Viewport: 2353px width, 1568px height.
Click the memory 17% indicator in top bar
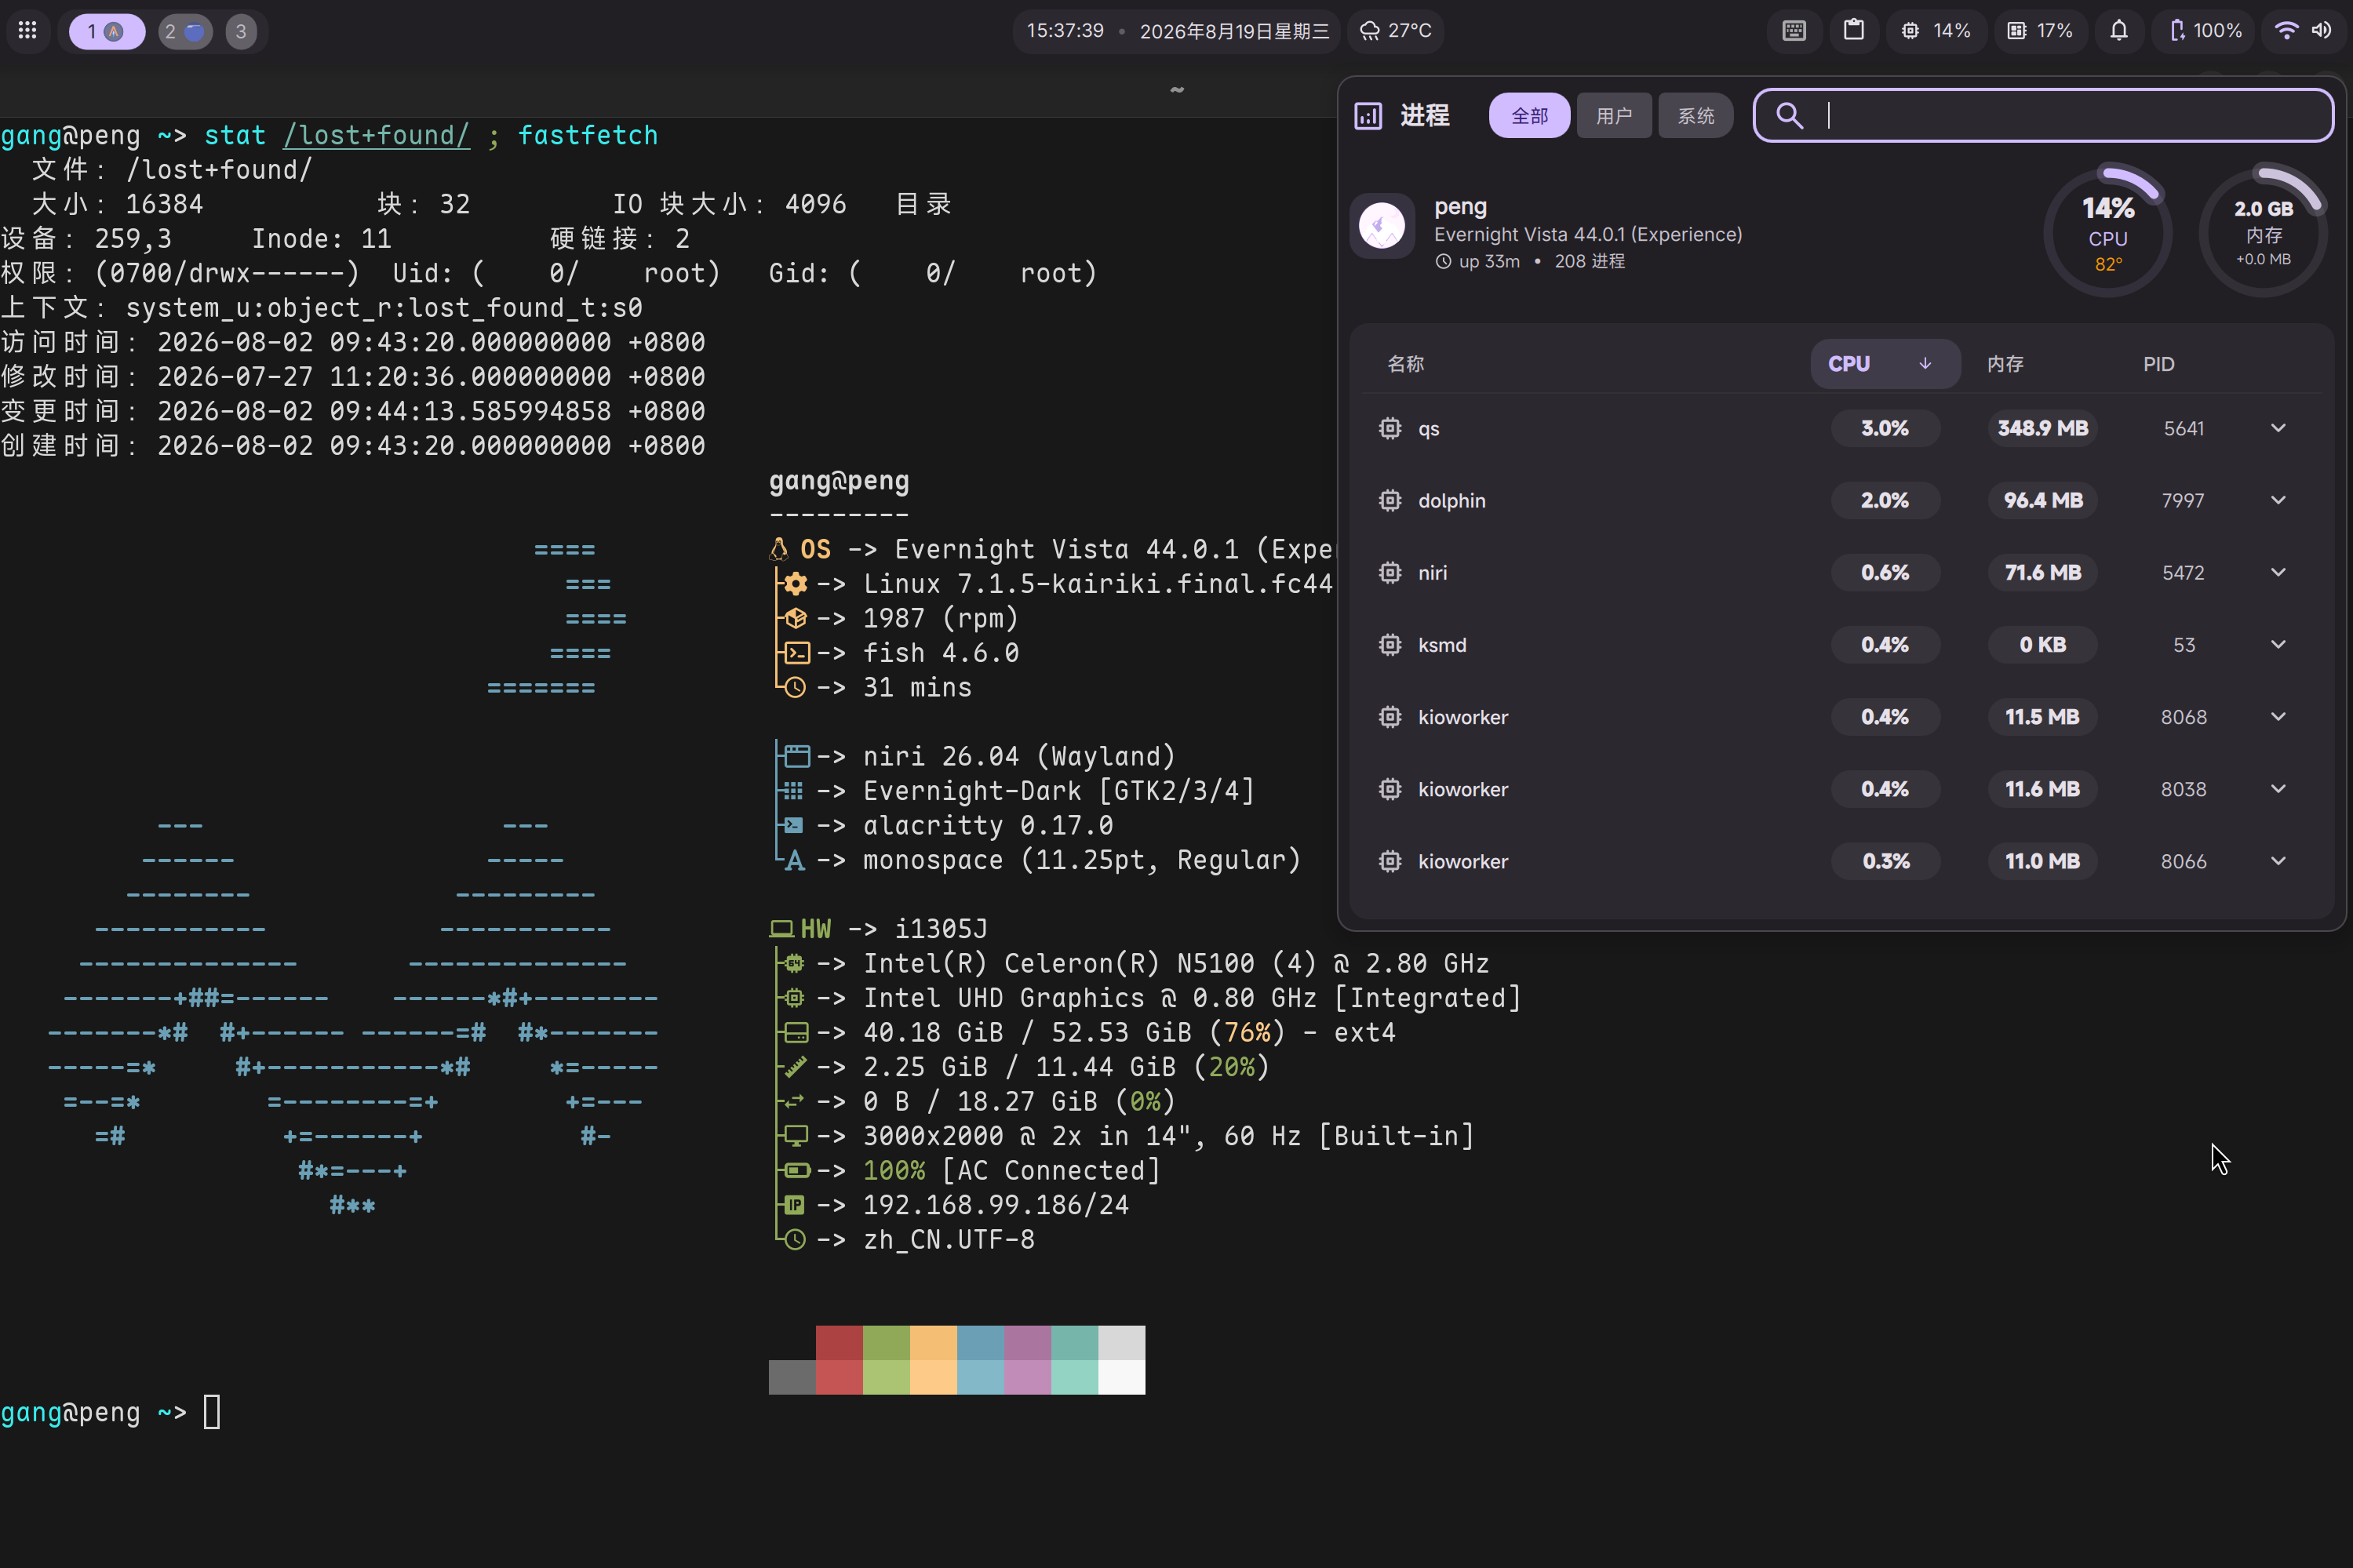(x=2041, y=31)
